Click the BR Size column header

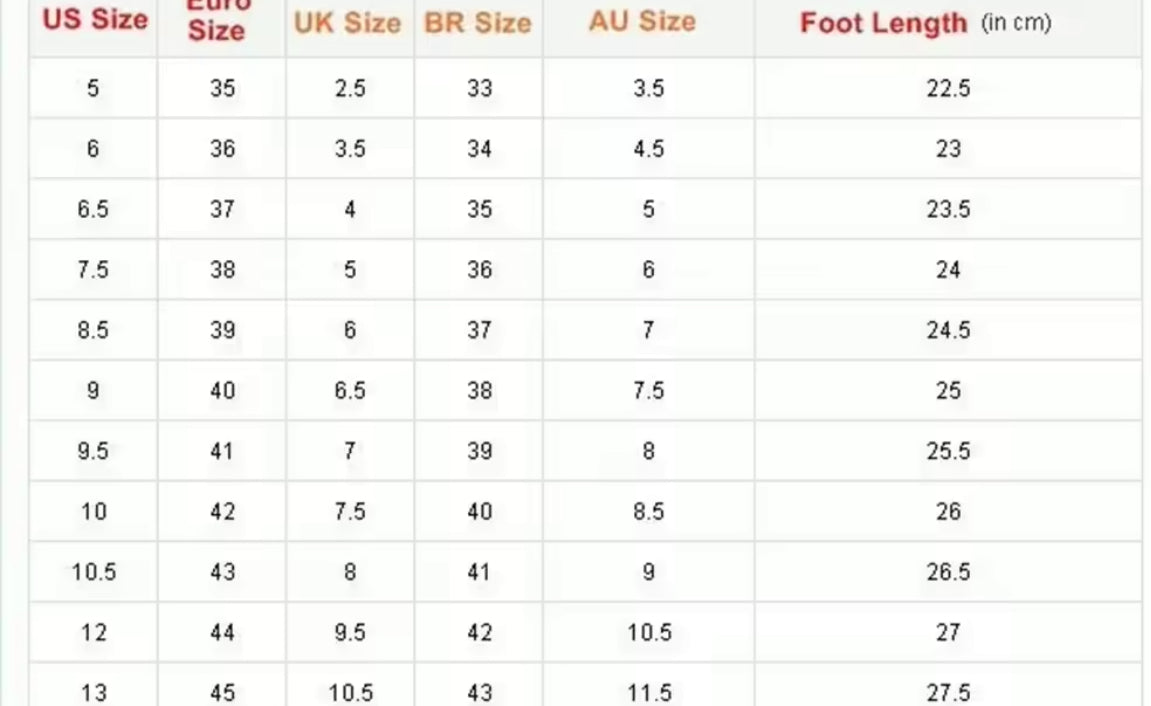click(478, 23)
